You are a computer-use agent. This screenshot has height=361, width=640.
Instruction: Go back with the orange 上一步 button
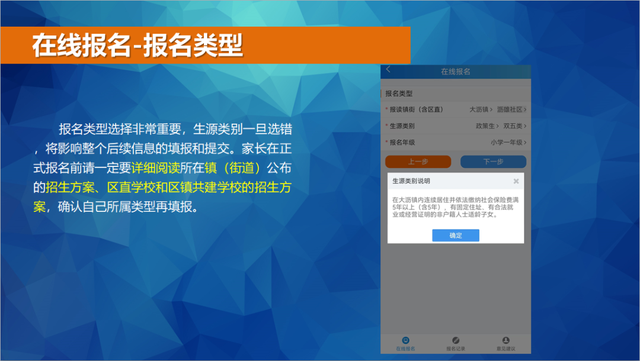pos(418,162)
